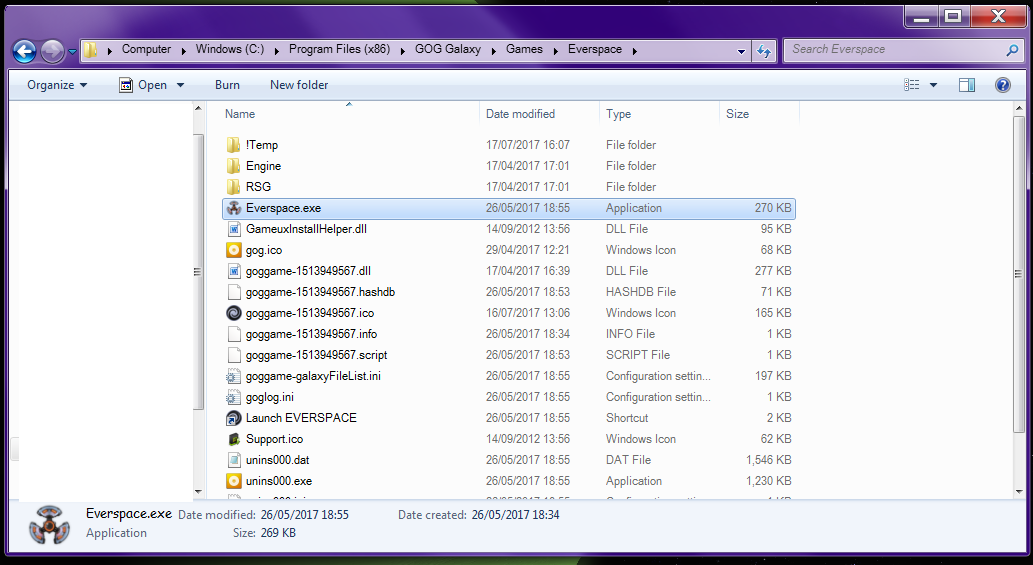
Task: Expand arrow after GOG Galaxy breadcrumb
Action: [x=493, y=51]
